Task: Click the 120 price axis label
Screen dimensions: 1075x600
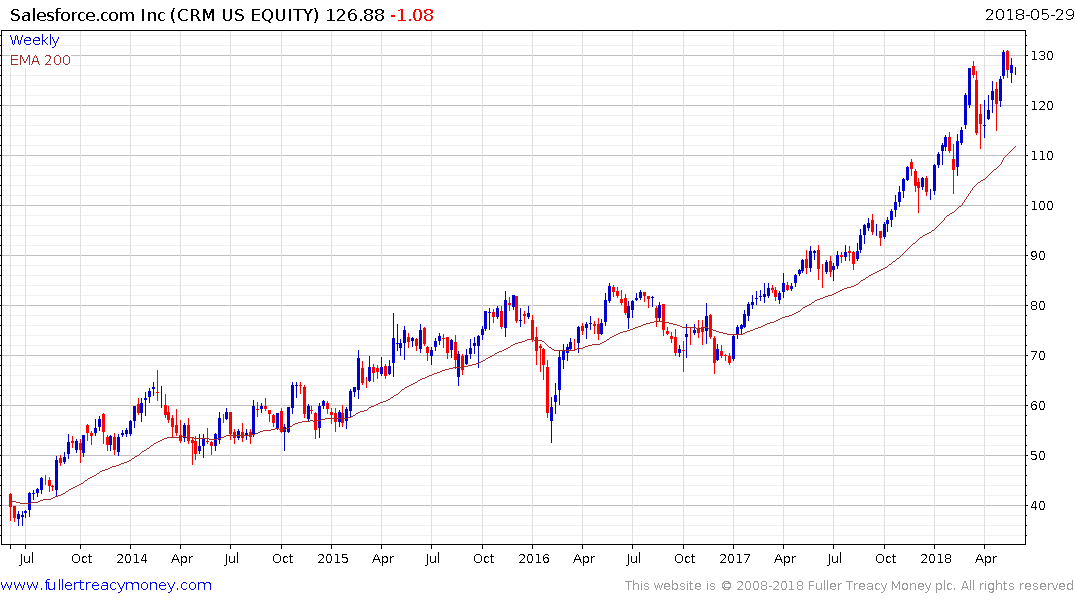Action: (1042, 106)
